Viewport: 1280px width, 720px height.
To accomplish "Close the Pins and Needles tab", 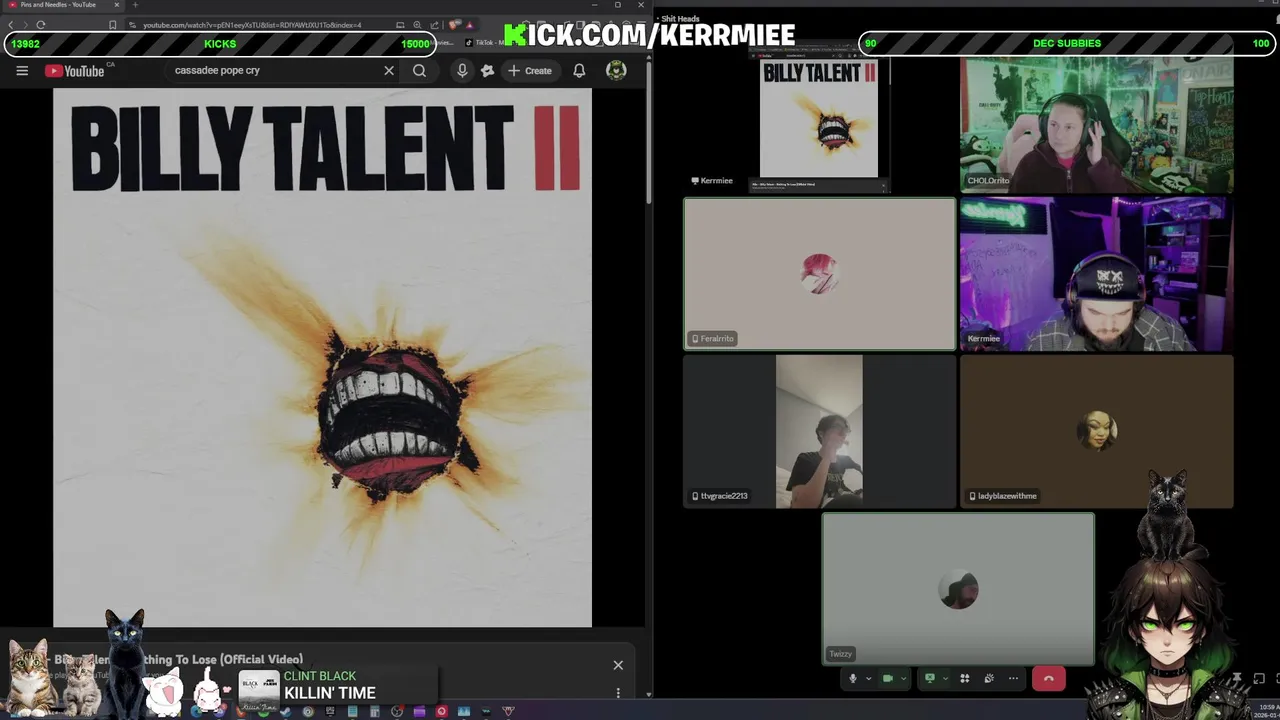I will (x=118, y=5).
